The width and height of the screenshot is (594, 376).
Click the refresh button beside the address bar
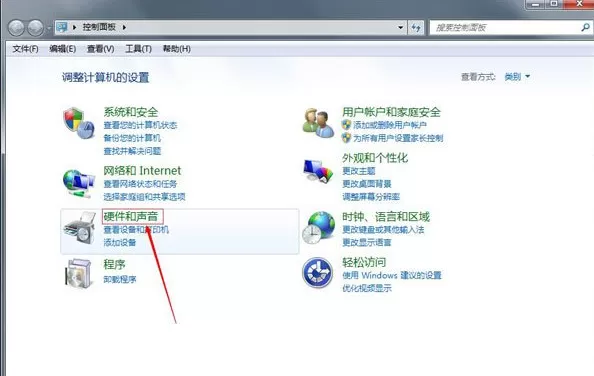tap(416, 27)
